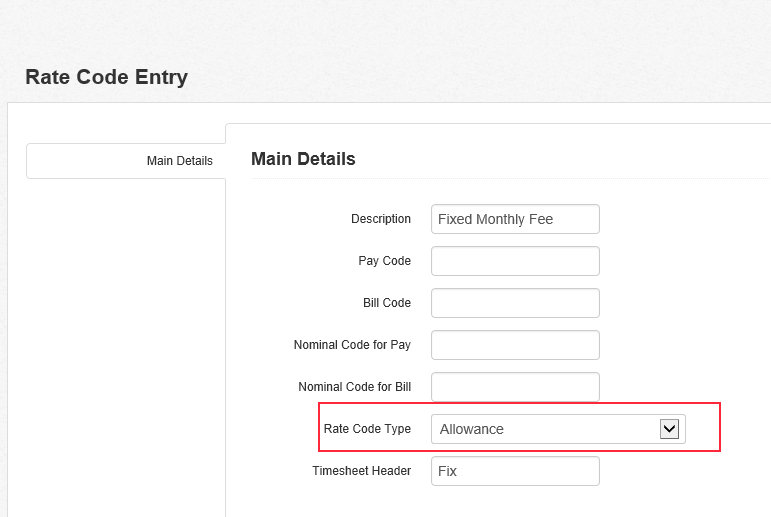Open the Allowance combo box
This screenshot has height=517, width=771.
click(558, 429)
